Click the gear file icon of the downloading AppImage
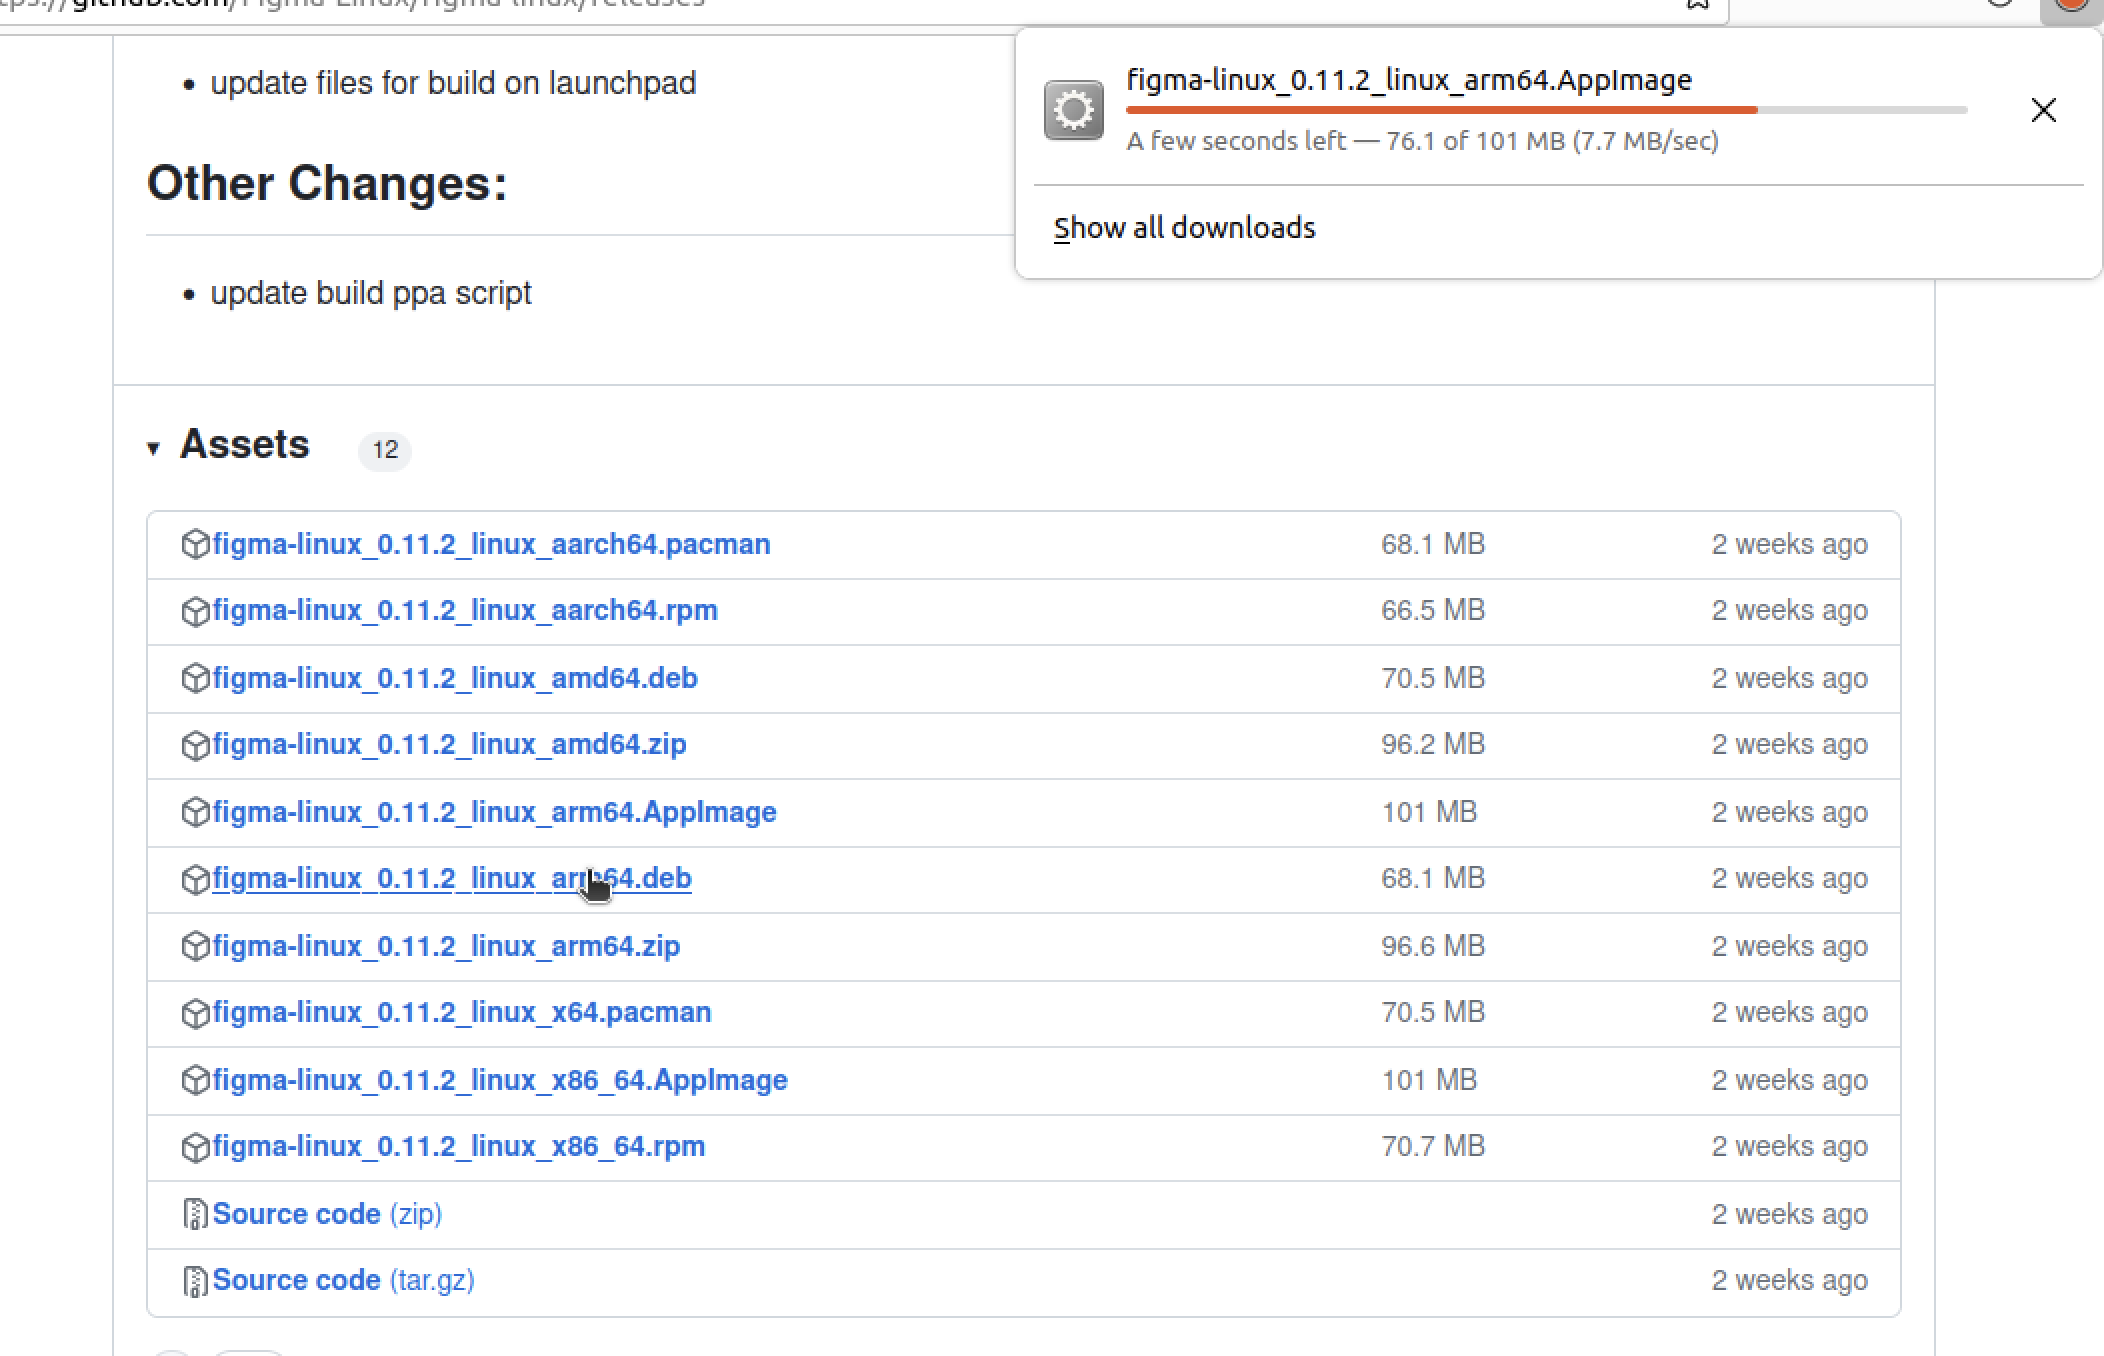Image resolution: width=2104 pixels, height=1356 pixels. click(x=1074, y=110)
